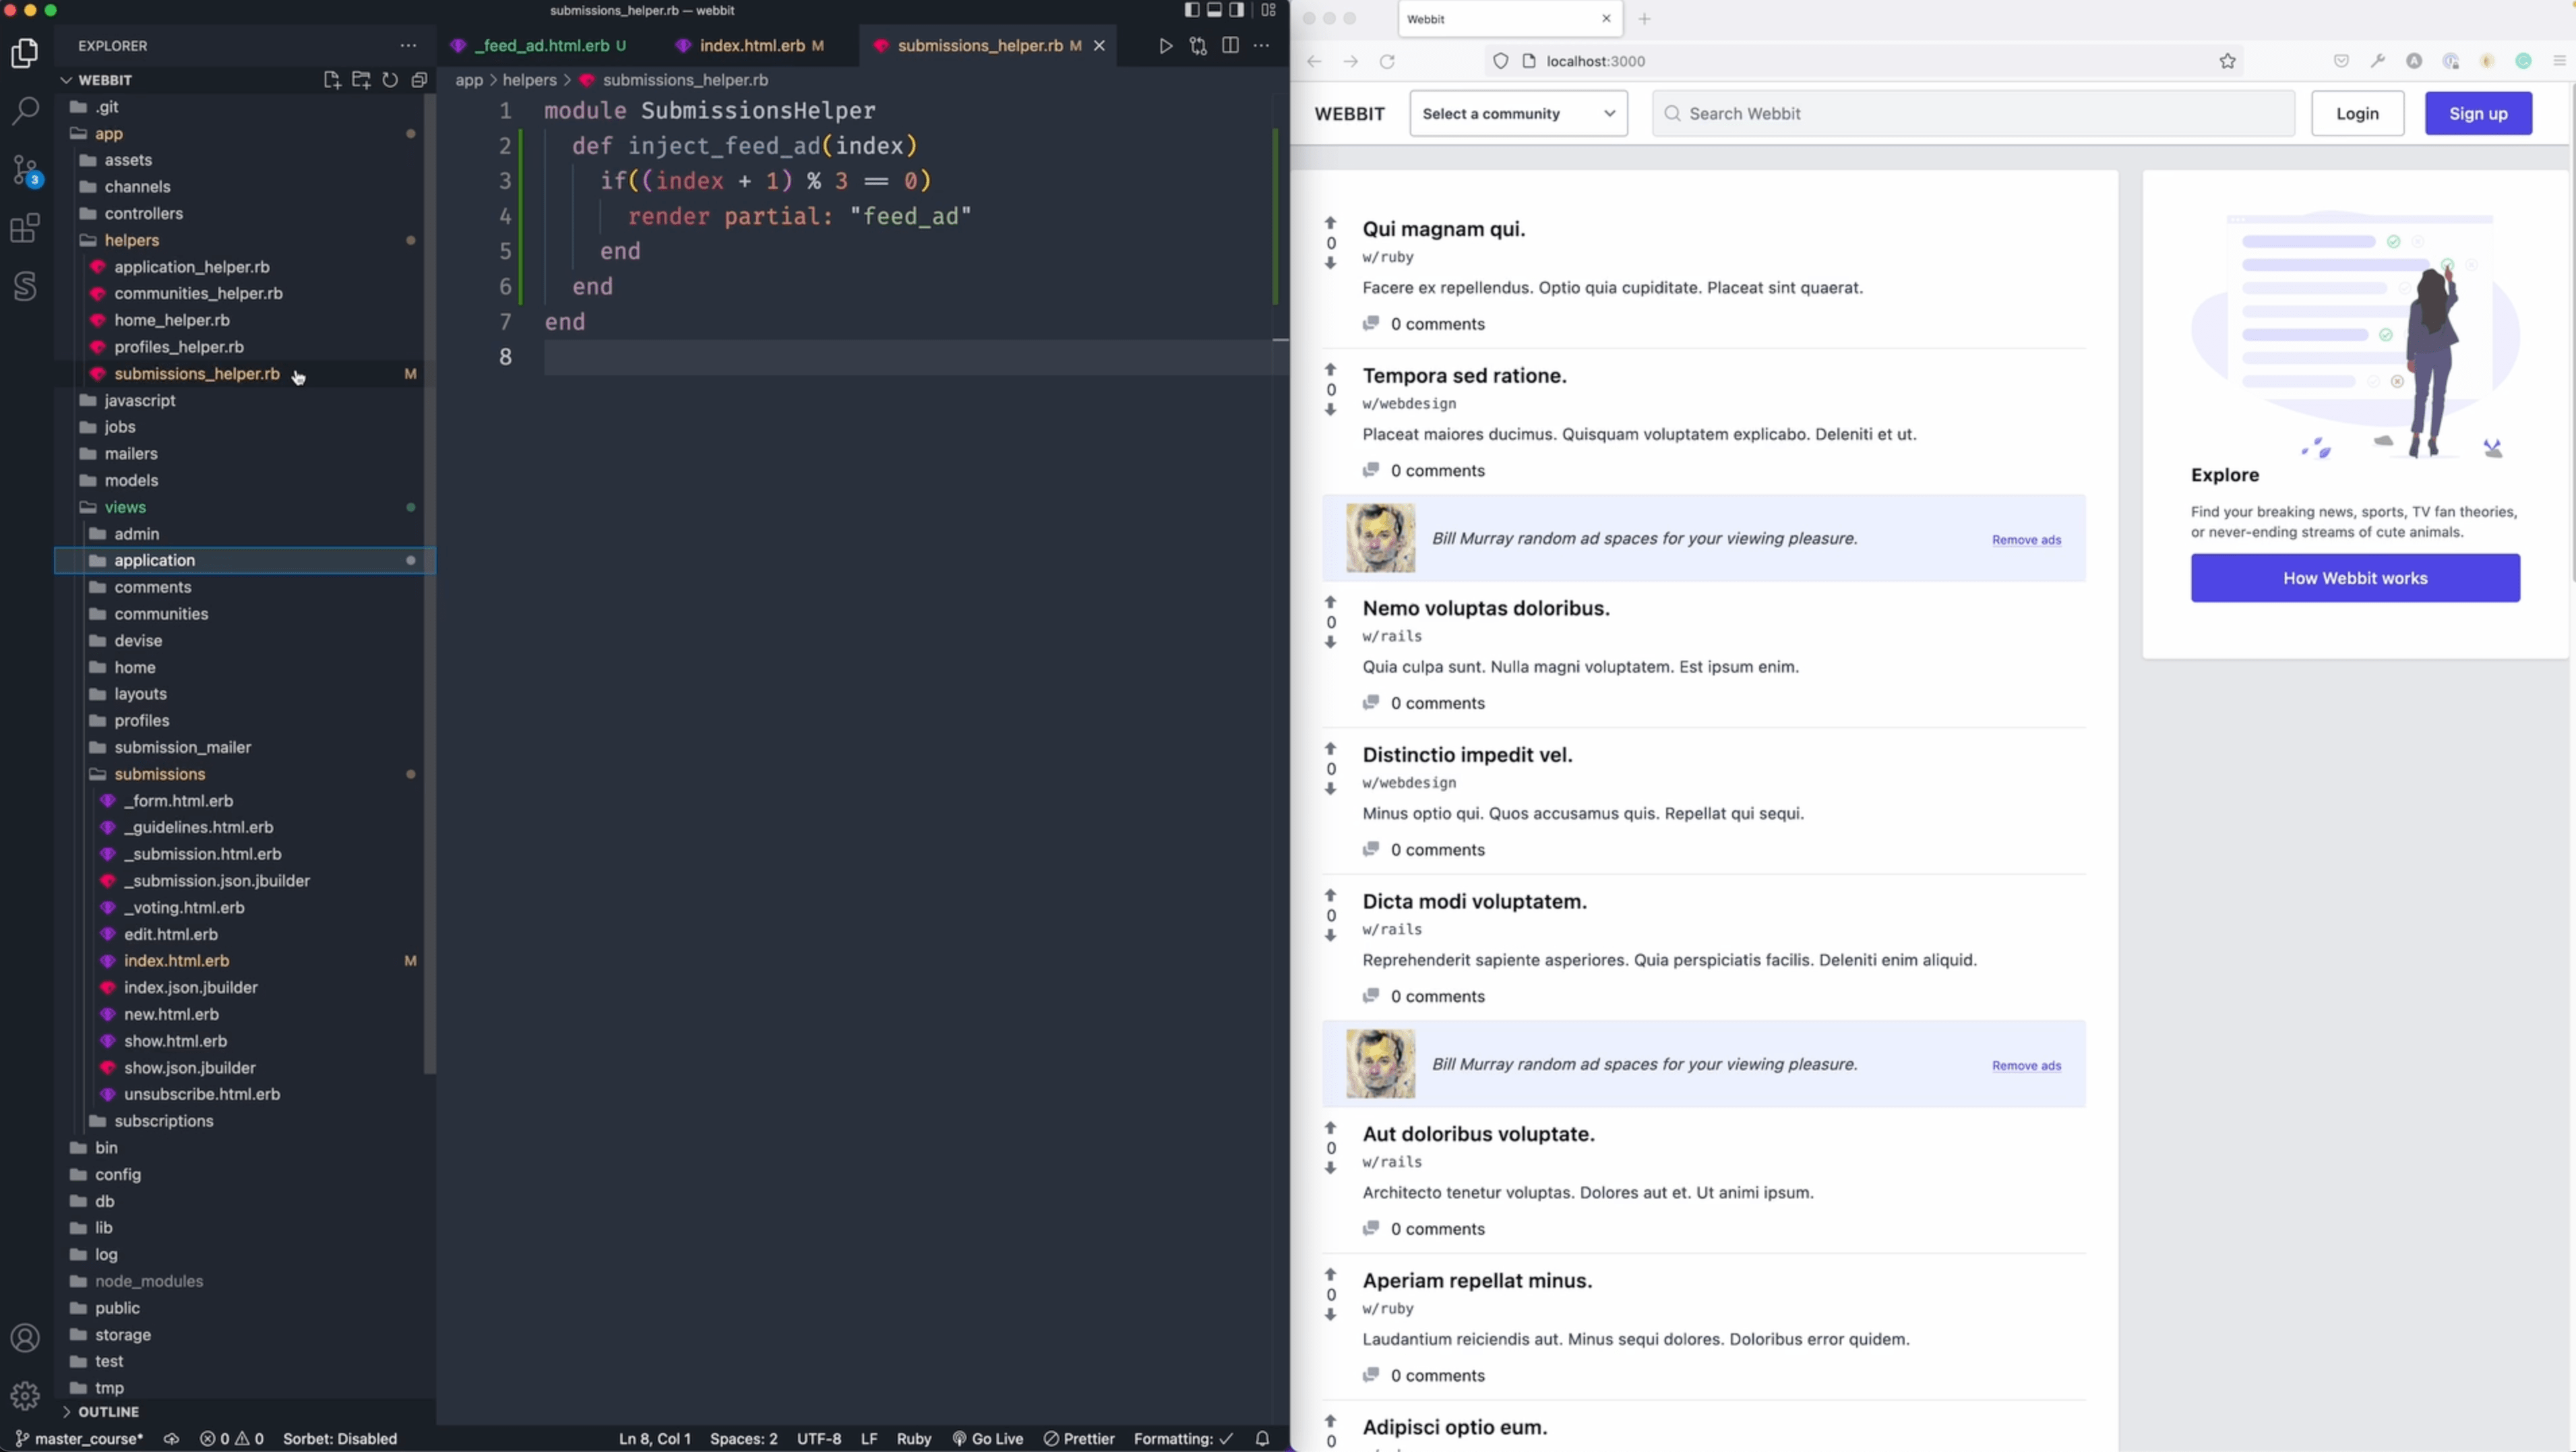
Task: Upvote the post Qui magnam qui.
Action: (x=1330, y=223)
